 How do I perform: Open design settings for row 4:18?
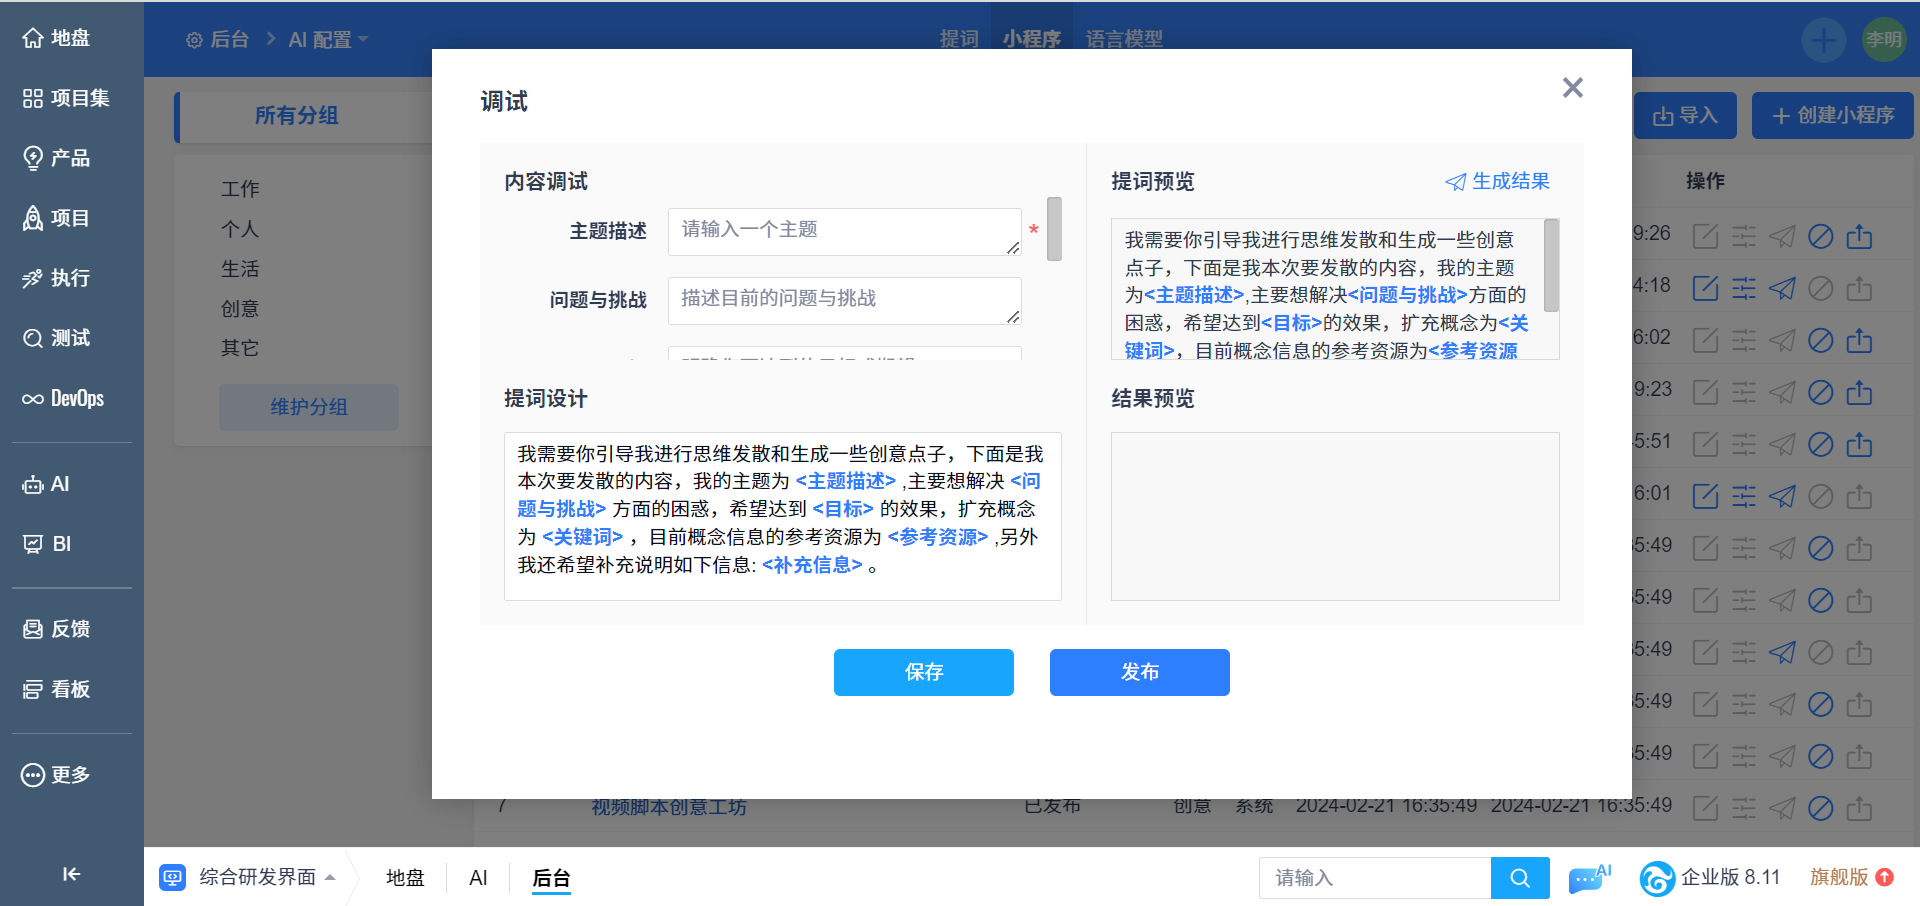[x=1744, y=288]
